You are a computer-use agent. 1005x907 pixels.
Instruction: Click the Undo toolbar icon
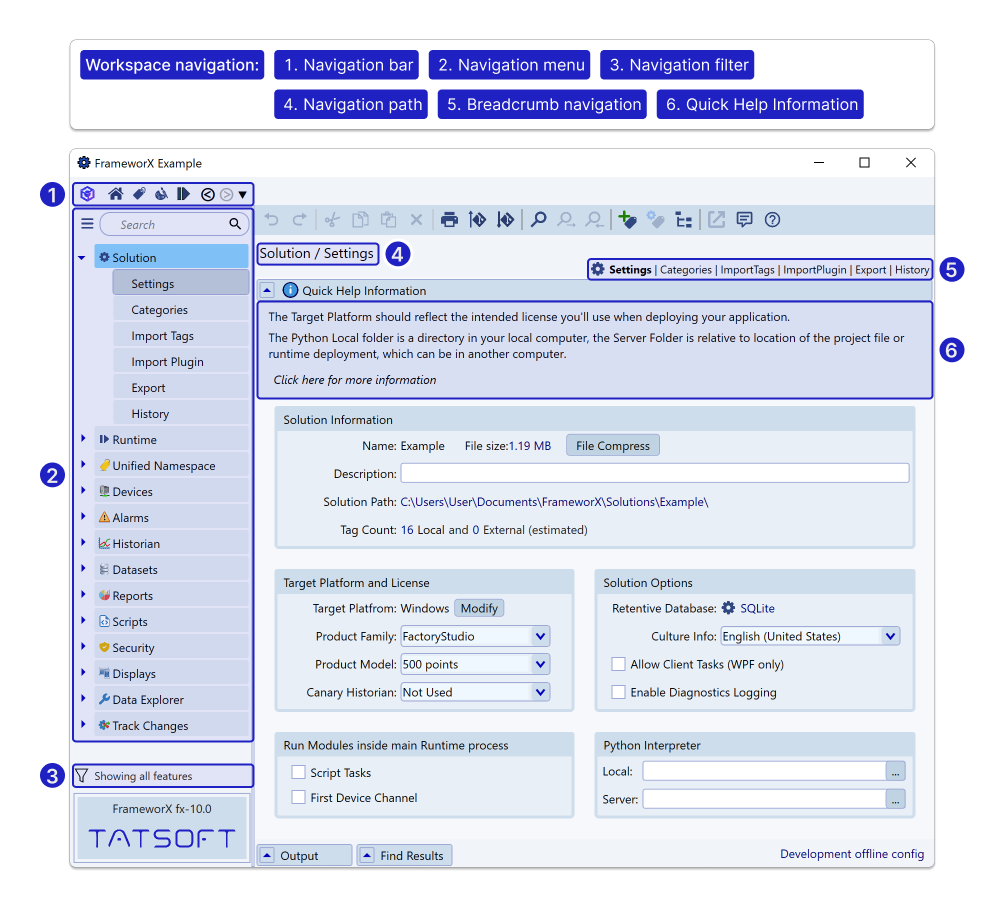click(x=272, y=220)
